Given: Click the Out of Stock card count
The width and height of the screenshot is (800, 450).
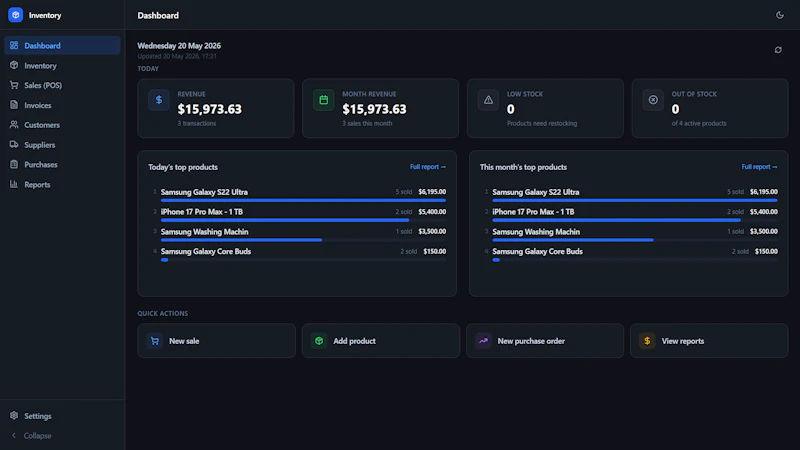Looking at the screenshot, I should (x=676, y=109).
